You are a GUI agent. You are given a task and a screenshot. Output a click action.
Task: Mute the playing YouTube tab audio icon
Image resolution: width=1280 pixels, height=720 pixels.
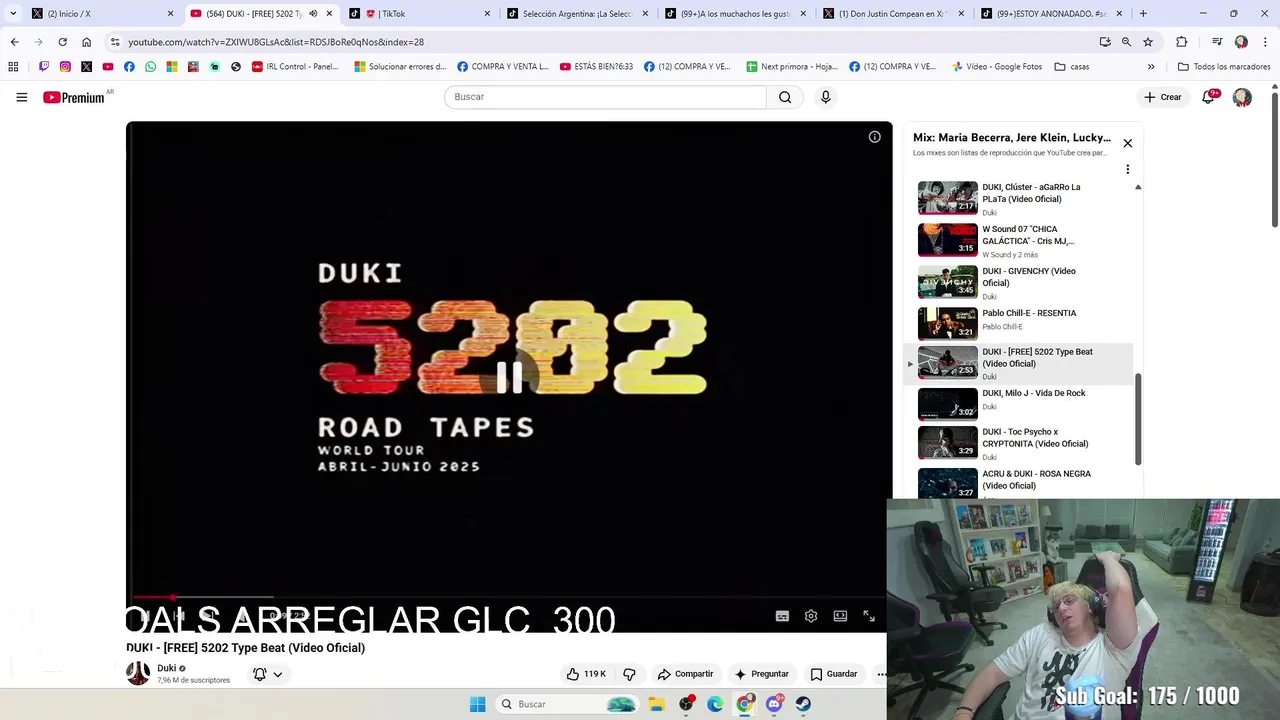pos(312,14)
